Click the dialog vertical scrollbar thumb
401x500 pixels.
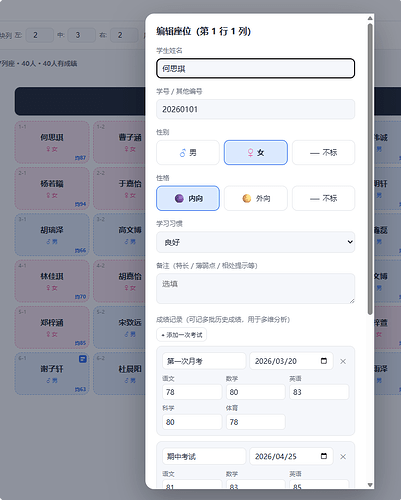tap(370, 169)
